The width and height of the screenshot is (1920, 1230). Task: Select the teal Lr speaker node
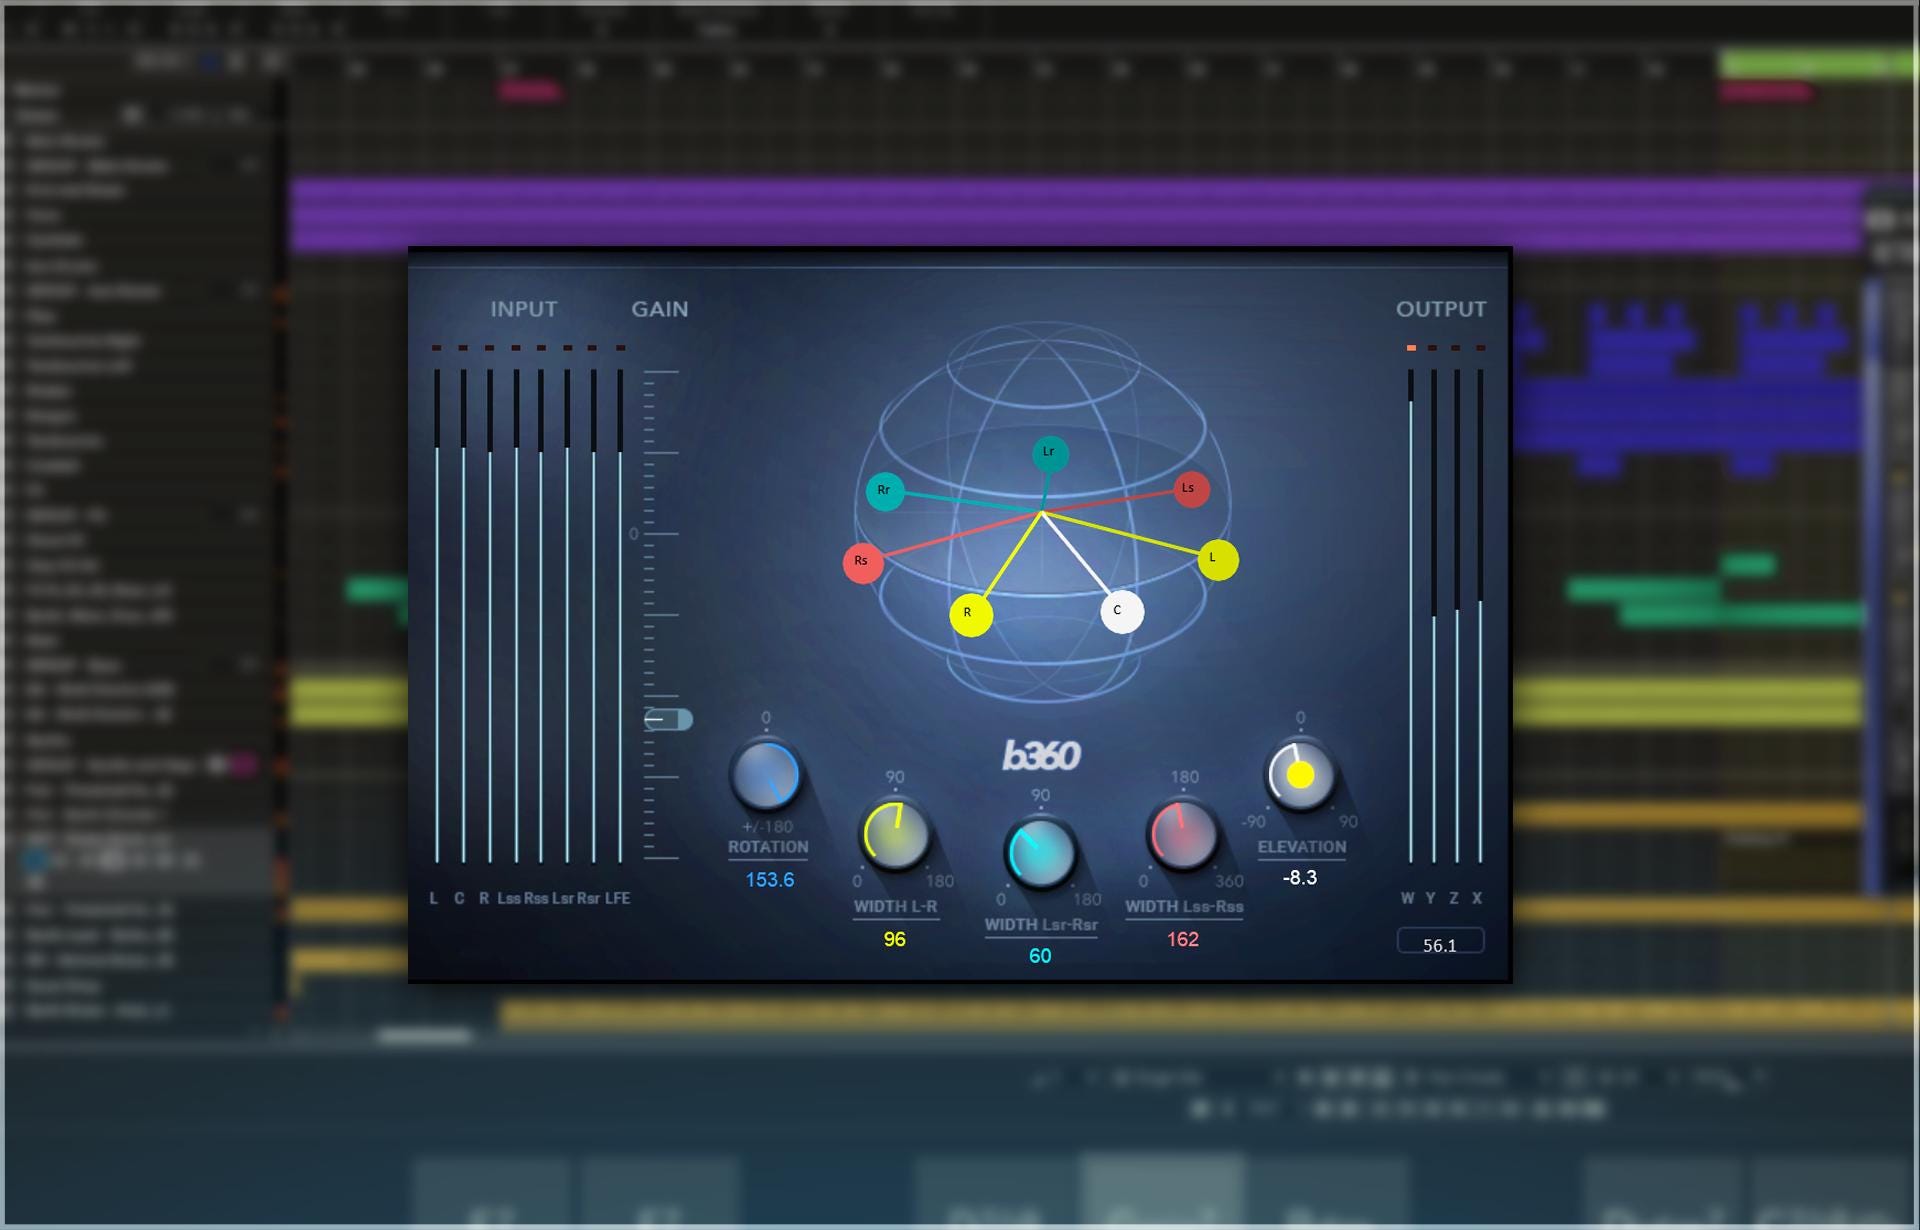pos(1050,453)
